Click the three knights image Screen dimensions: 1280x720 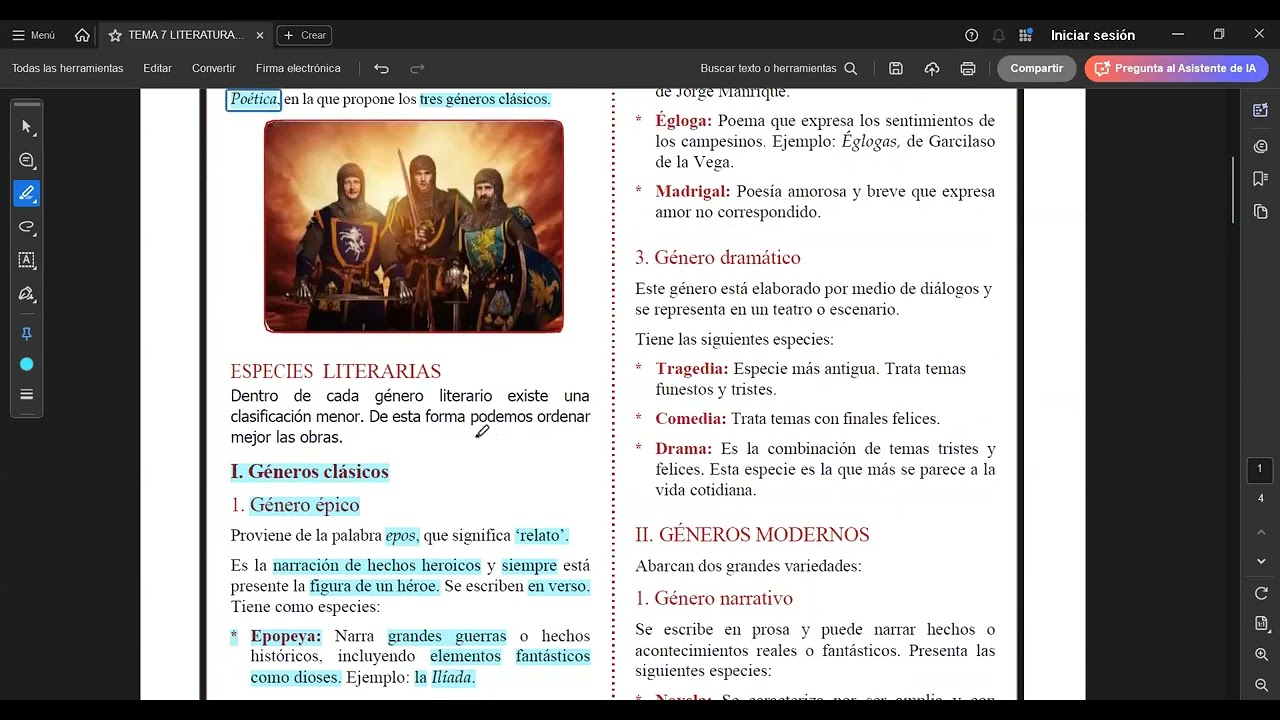[414, 226]
